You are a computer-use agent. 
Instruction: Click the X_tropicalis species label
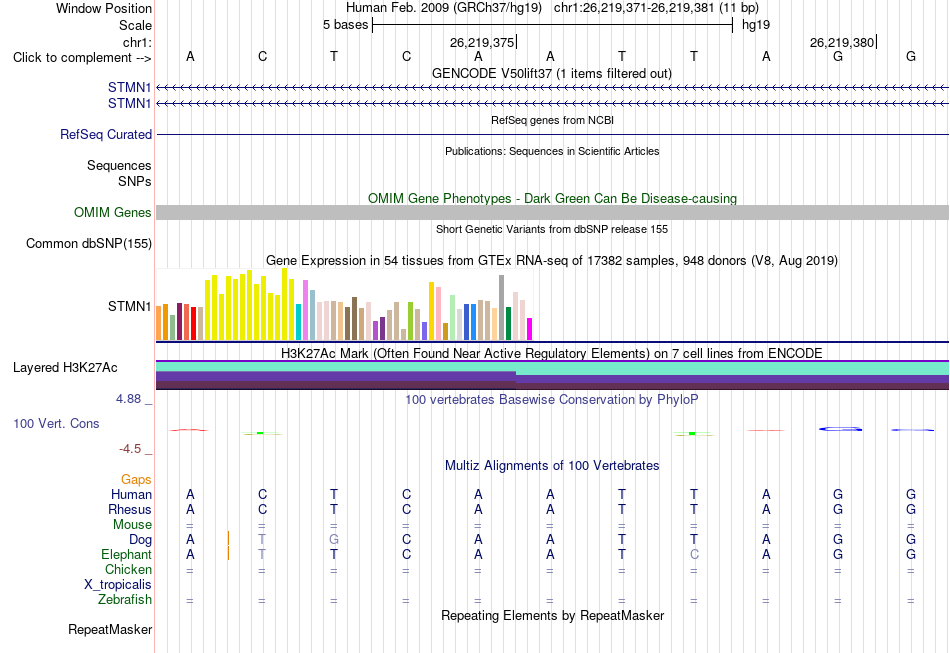pyautogui.click(x=118, y=585)
